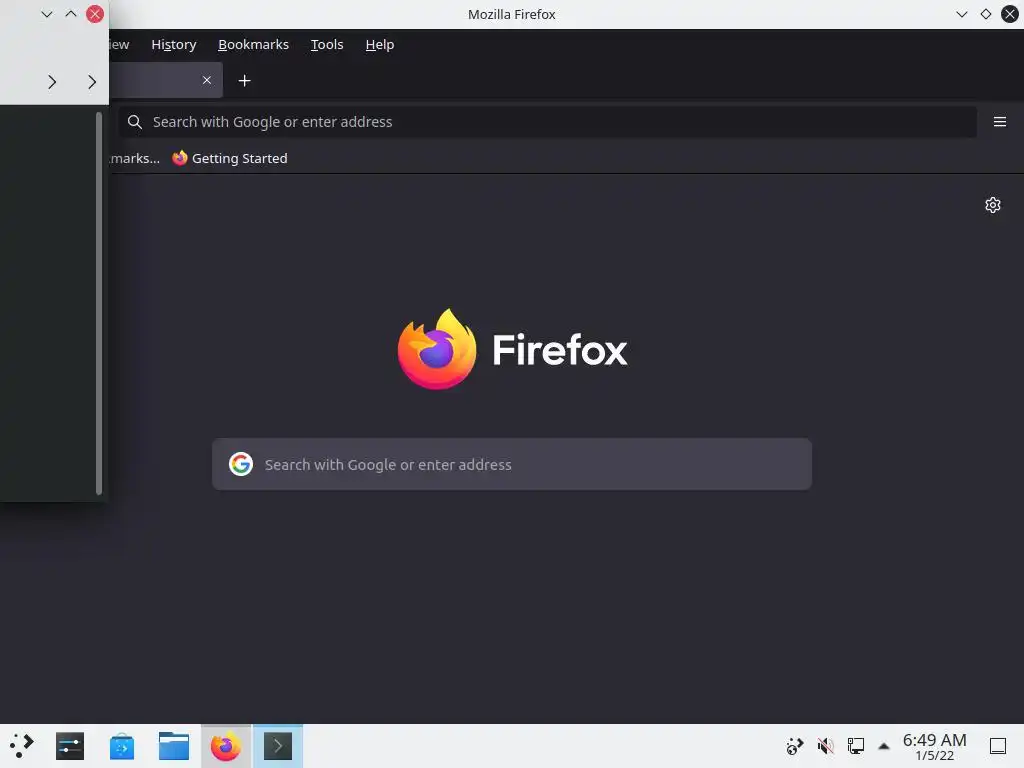Click the first right chevron in left window
The height and width of the screenshot is (768, 1024).
click(x=52, y=82)
